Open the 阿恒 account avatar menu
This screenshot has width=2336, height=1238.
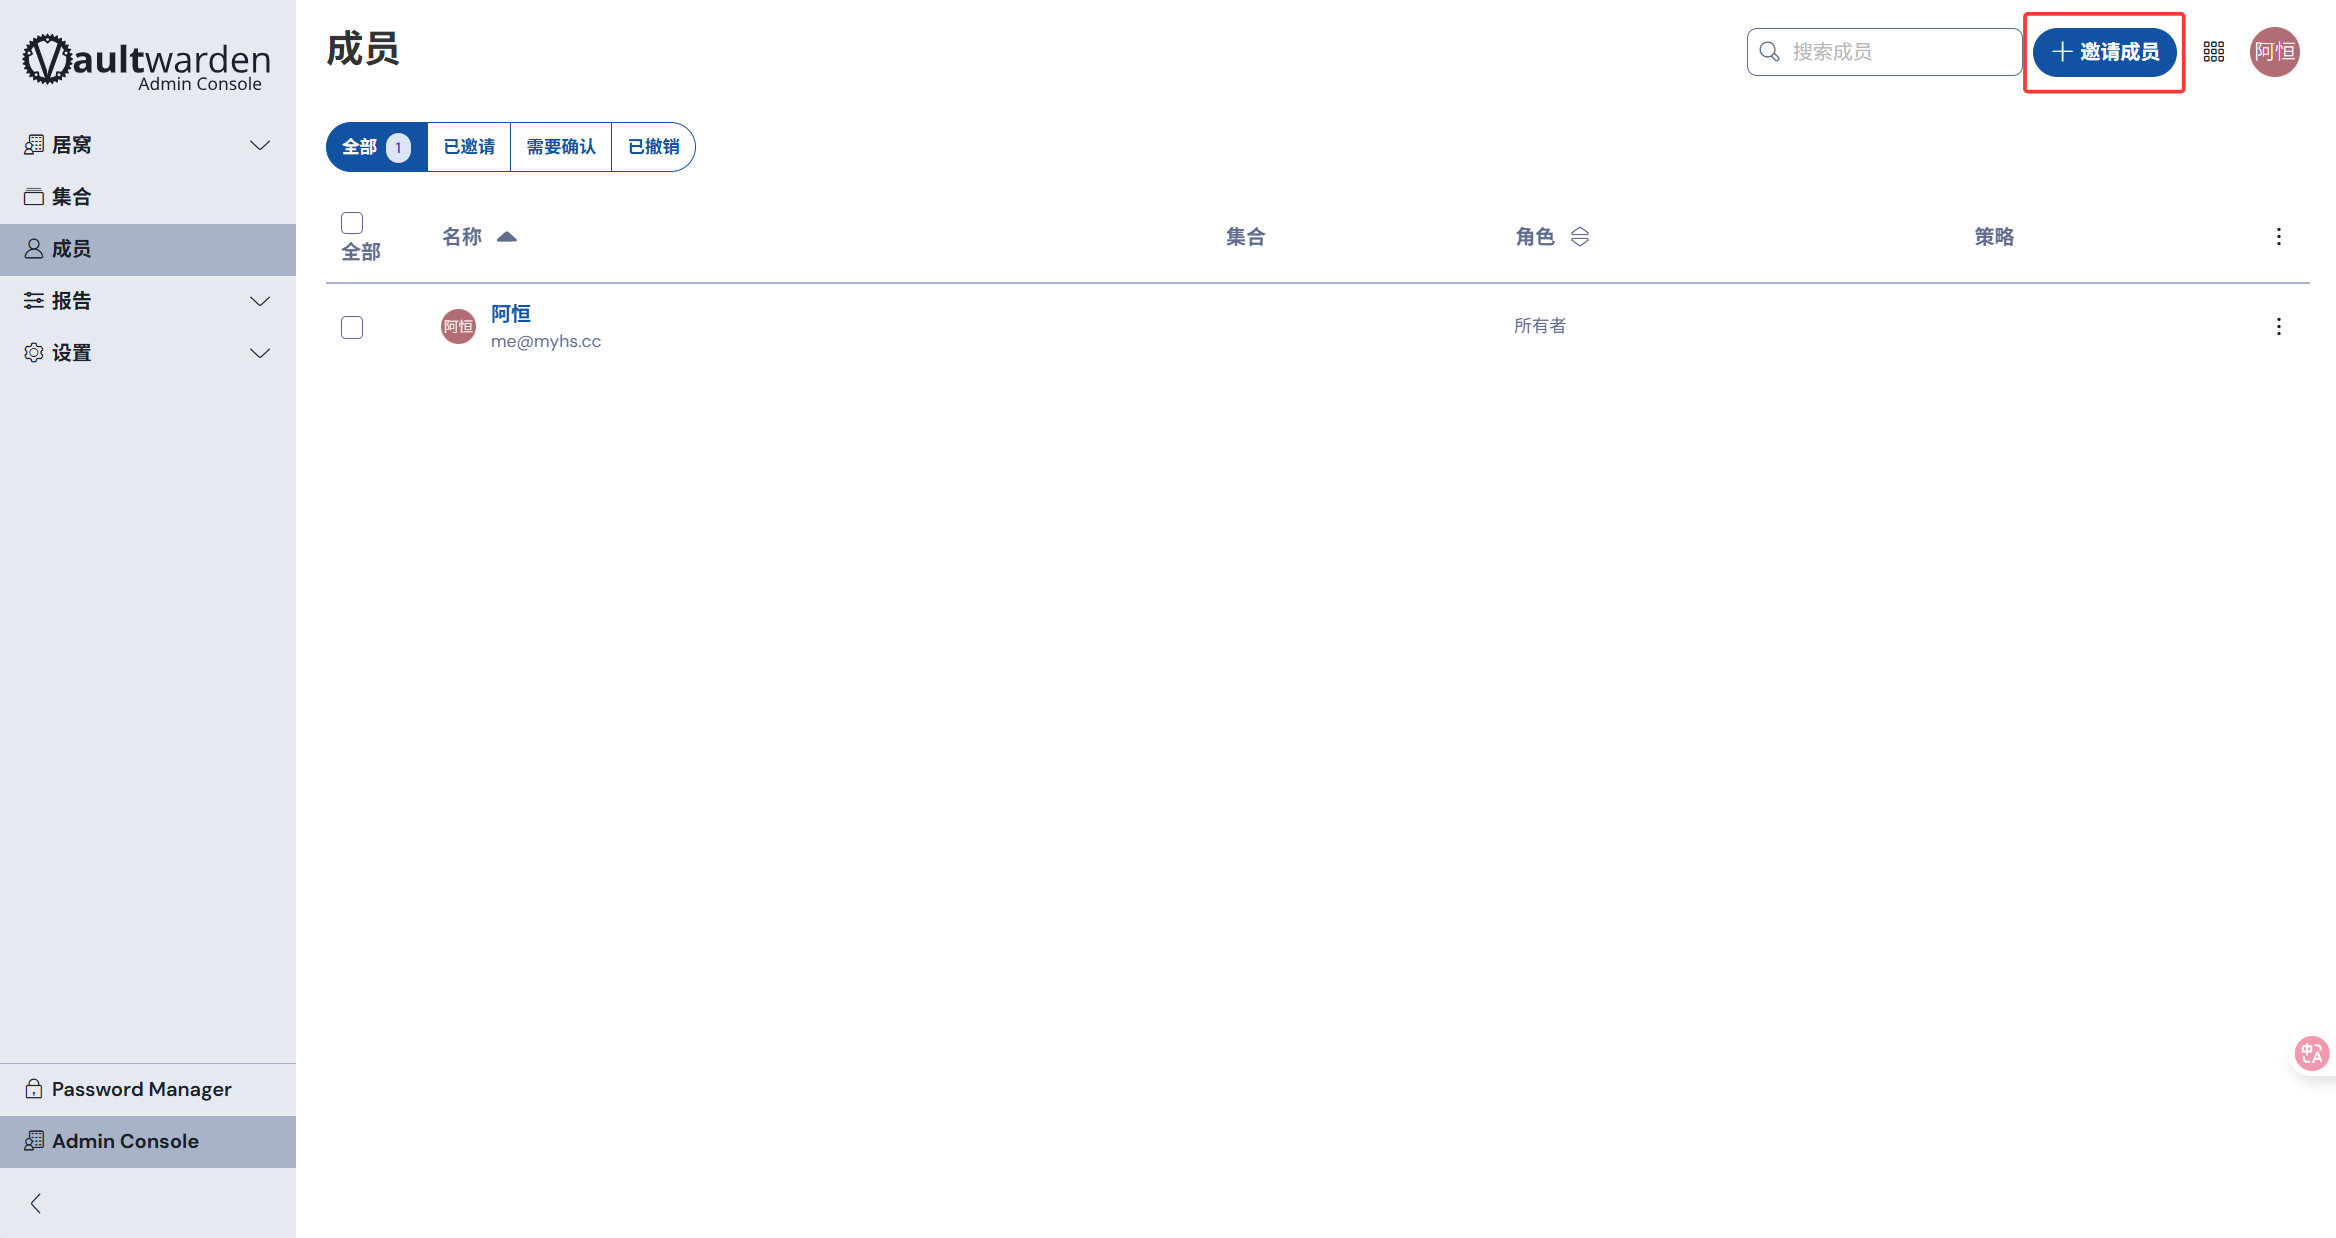[x=2275, y=52]
